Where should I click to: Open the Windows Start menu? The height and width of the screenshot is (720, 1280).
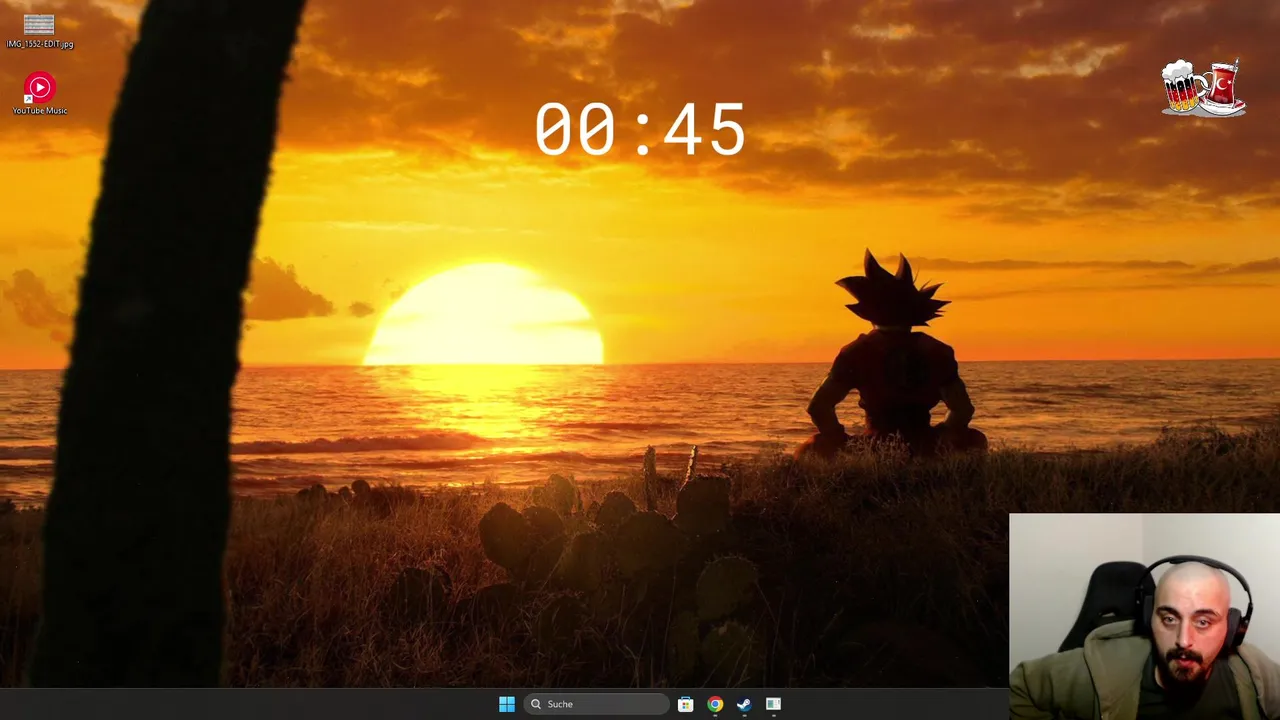point(507,704)
